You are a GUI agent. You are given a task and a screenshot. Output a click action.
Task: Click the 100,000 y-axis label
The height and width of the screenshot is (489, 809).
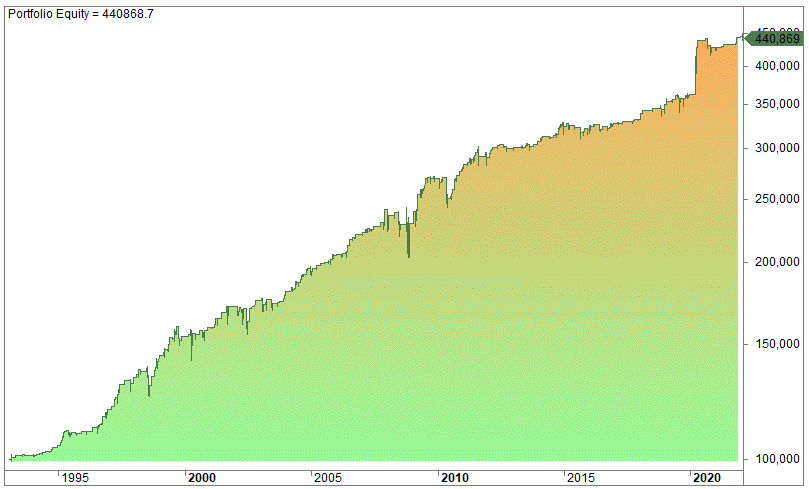[x=776, y=460]
